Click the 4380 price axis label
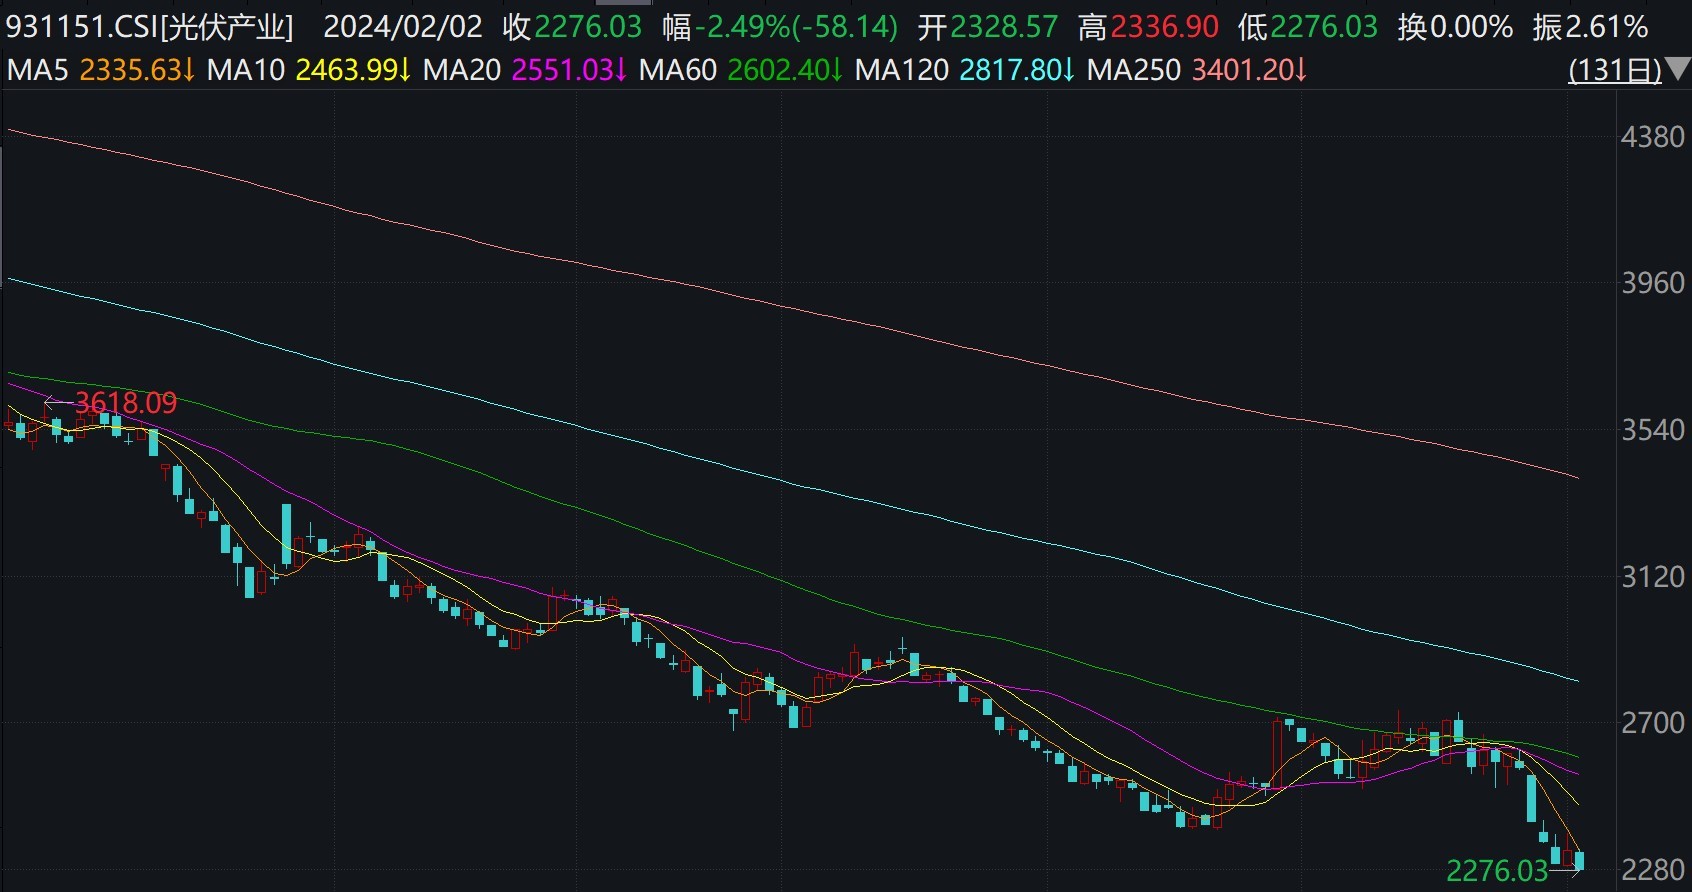The height and width of the screenshot is (892, 1692). tap(1653, 137)
